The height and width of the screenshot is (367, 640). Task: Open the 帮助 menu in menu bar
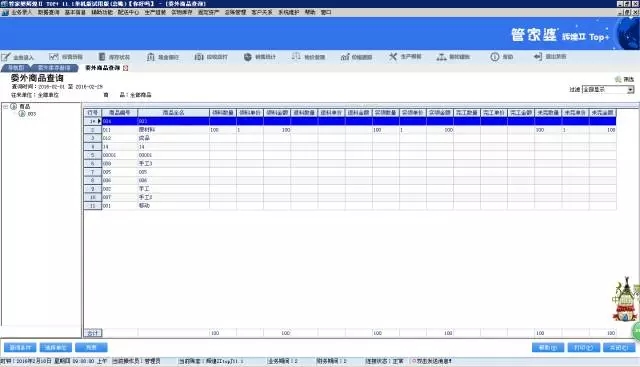[x=310, y=12]
